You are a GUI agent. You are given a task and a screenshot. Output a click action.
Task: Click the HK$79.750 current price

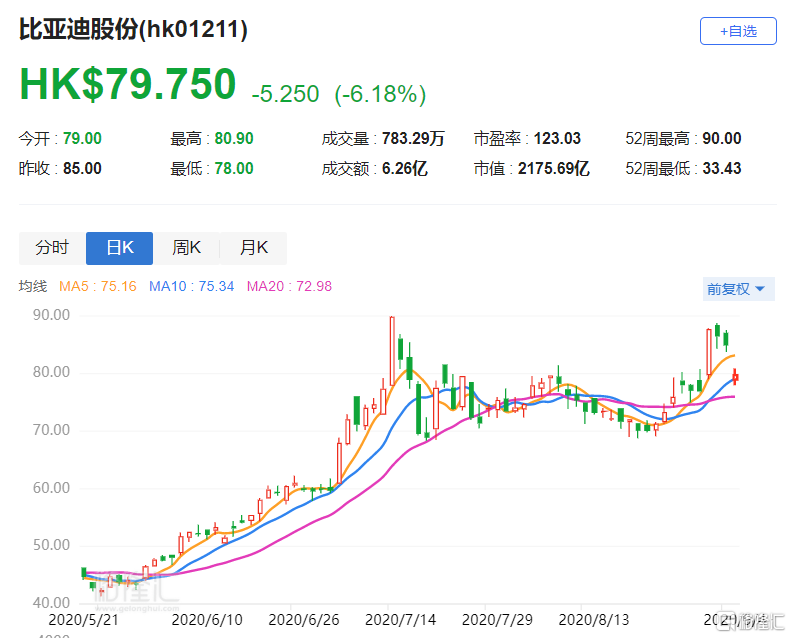(x=128, y=86)
